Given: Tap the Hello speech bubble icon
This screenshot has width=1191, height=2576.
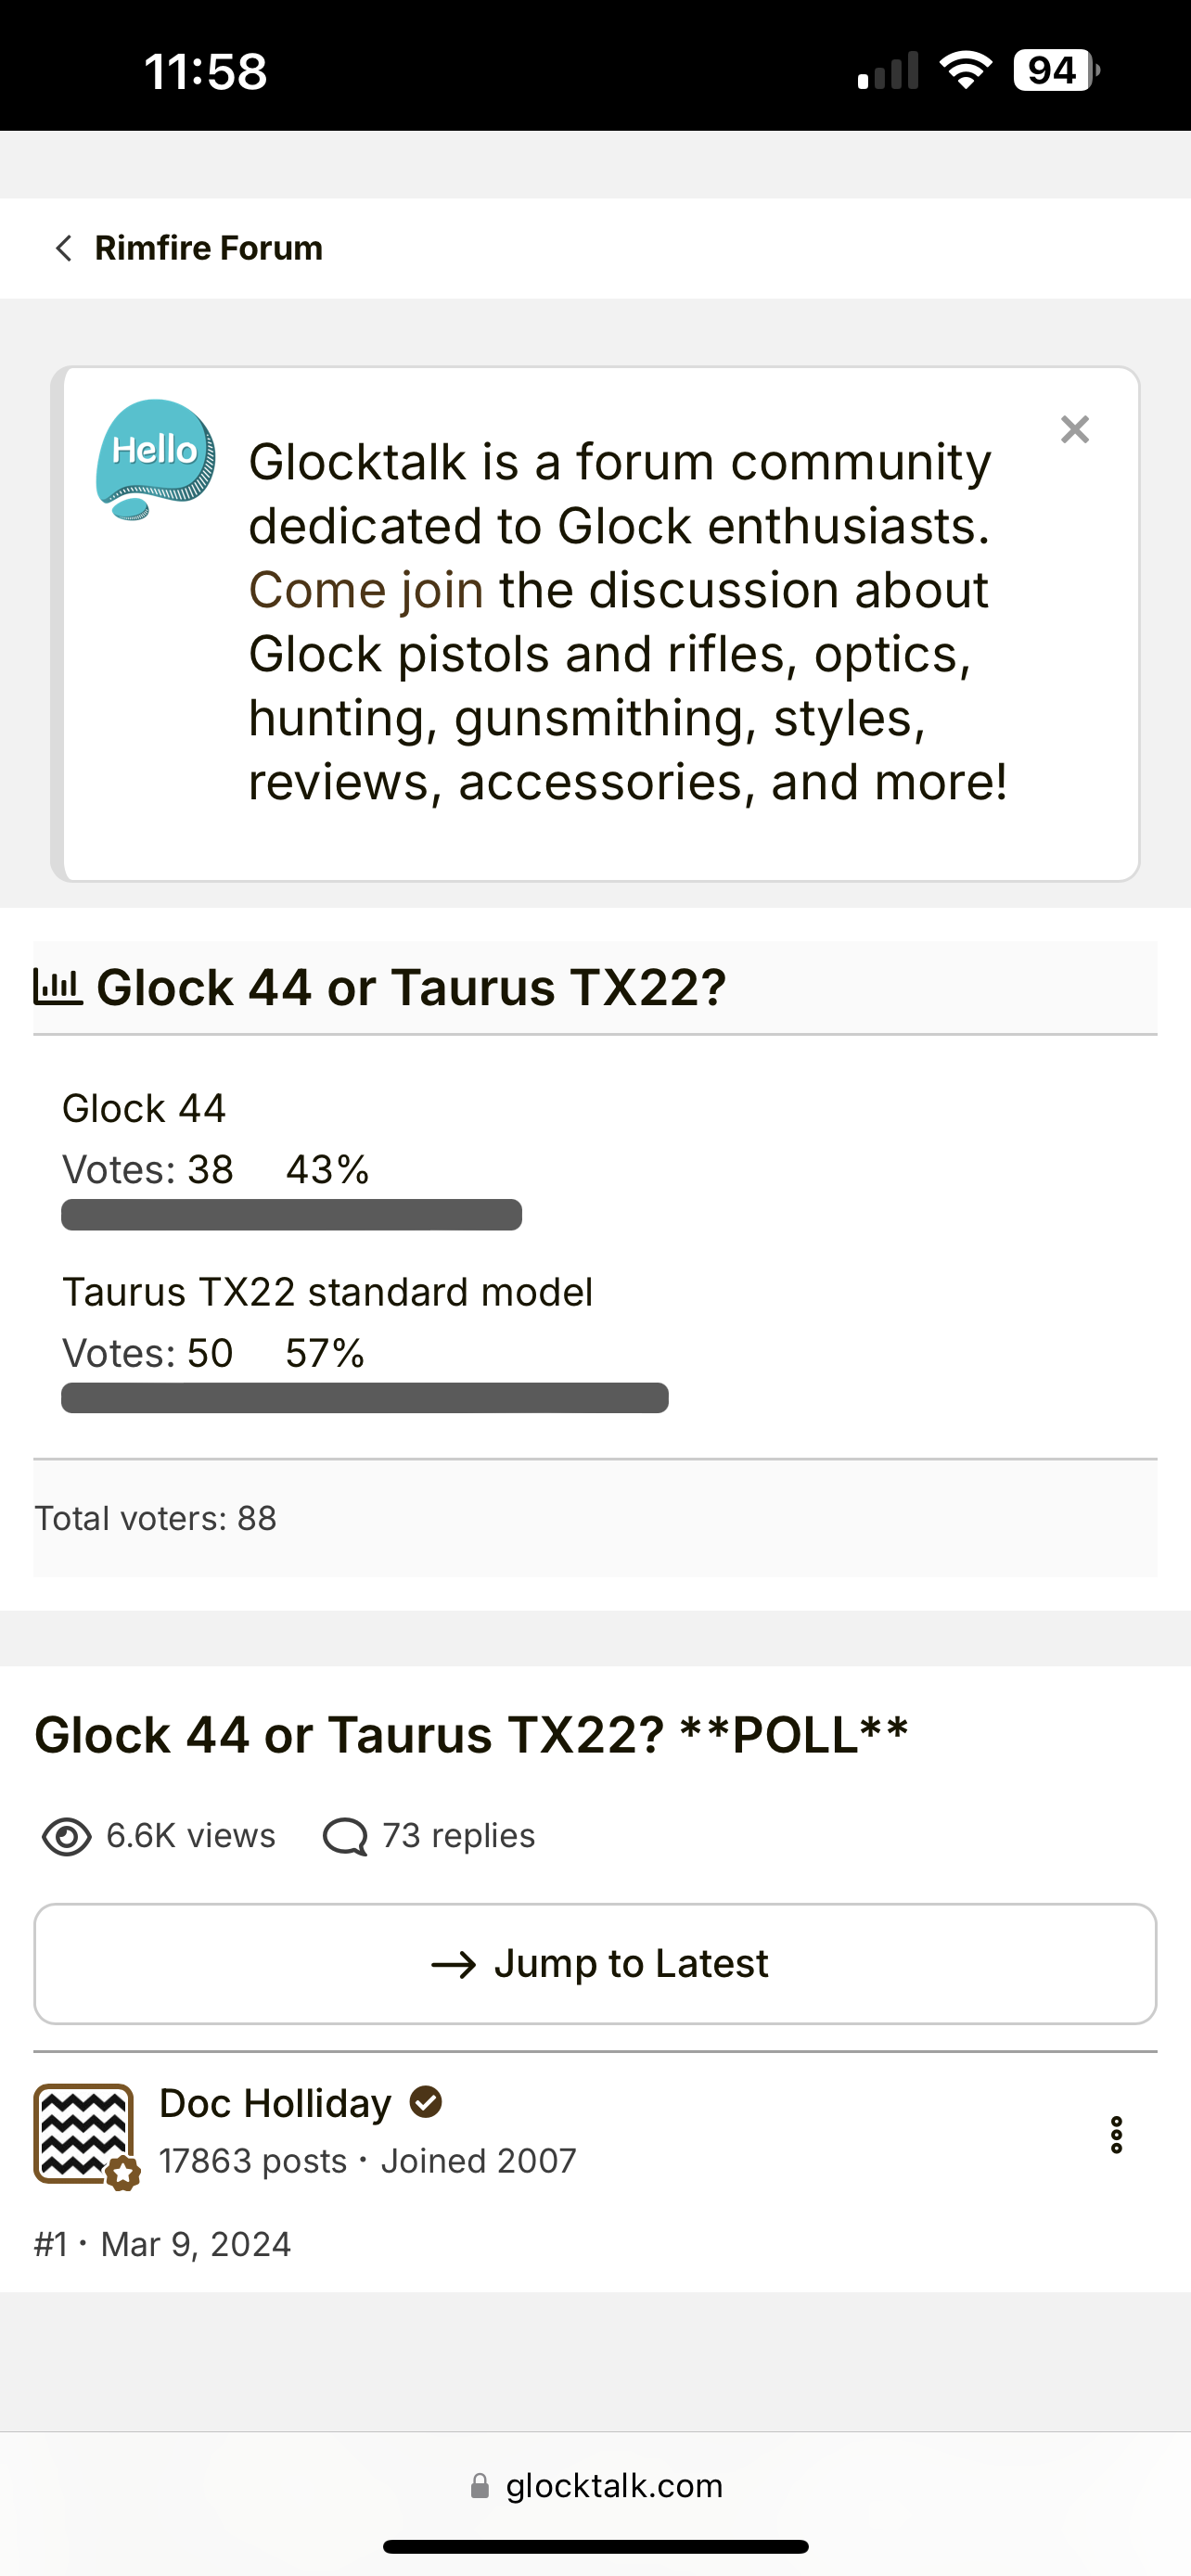Looking at the screenshot, I should [155, 460].
